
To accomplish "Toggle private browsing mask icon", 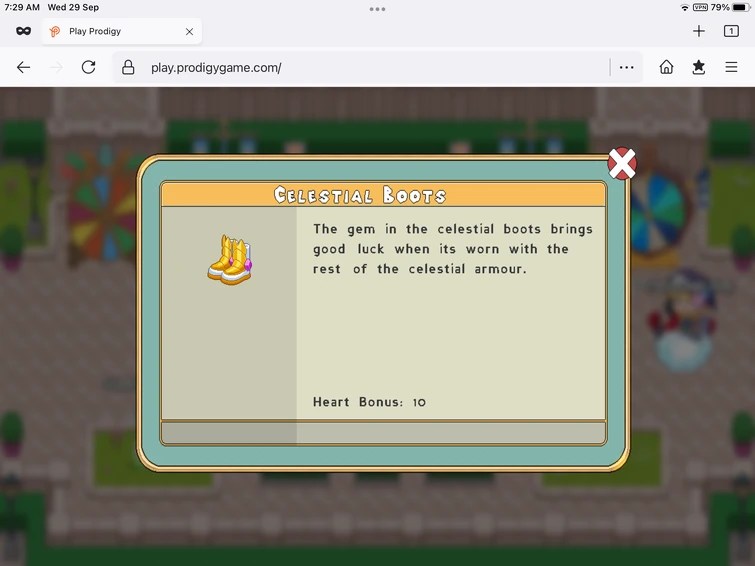I will [23, 31].
